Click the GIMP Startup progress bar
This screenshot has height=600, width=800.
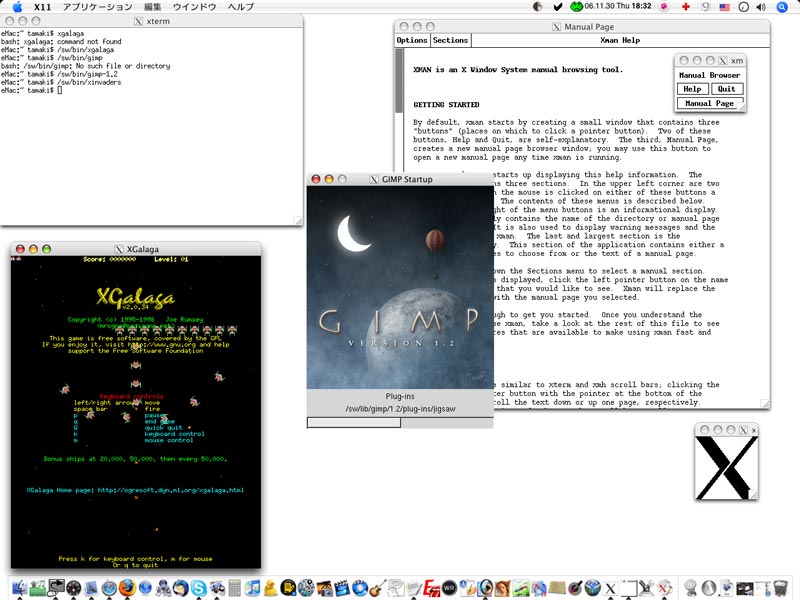click(400, 422)
